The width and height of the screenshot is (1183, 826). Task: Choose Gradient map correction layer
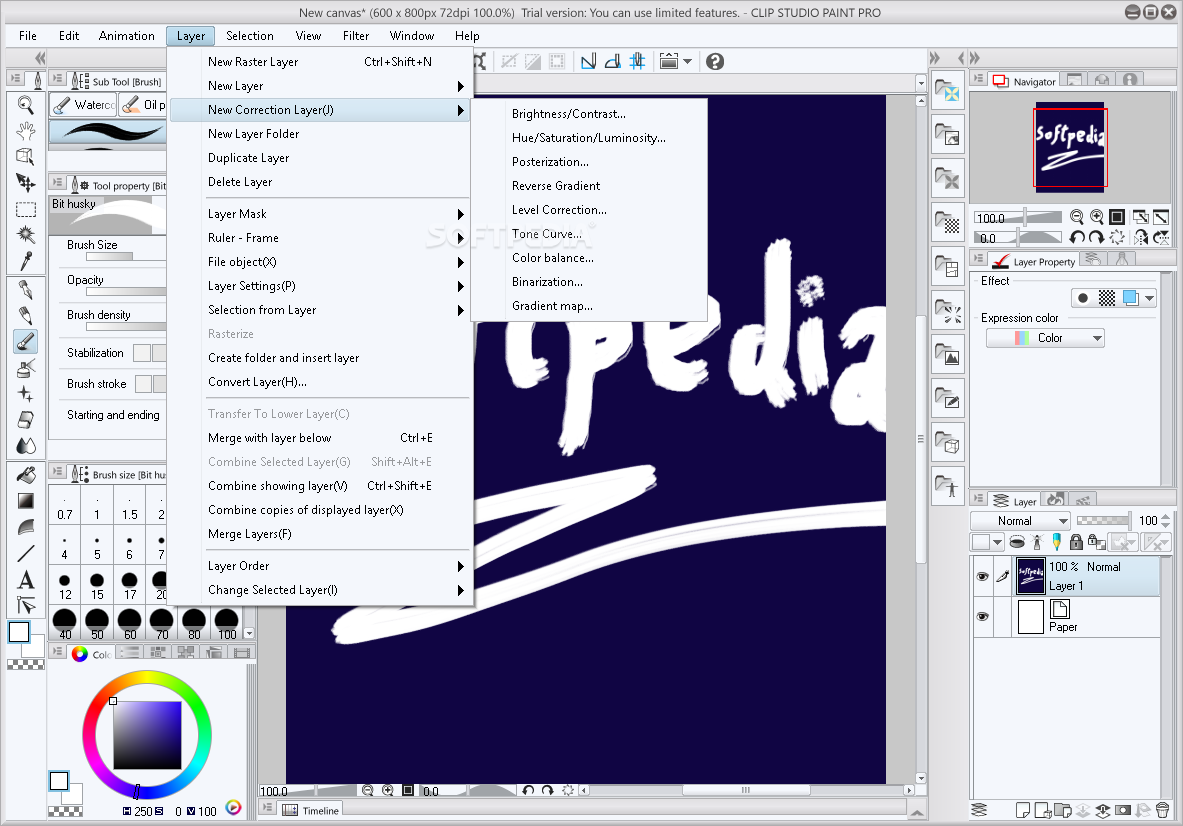click(x=552, y=306)
